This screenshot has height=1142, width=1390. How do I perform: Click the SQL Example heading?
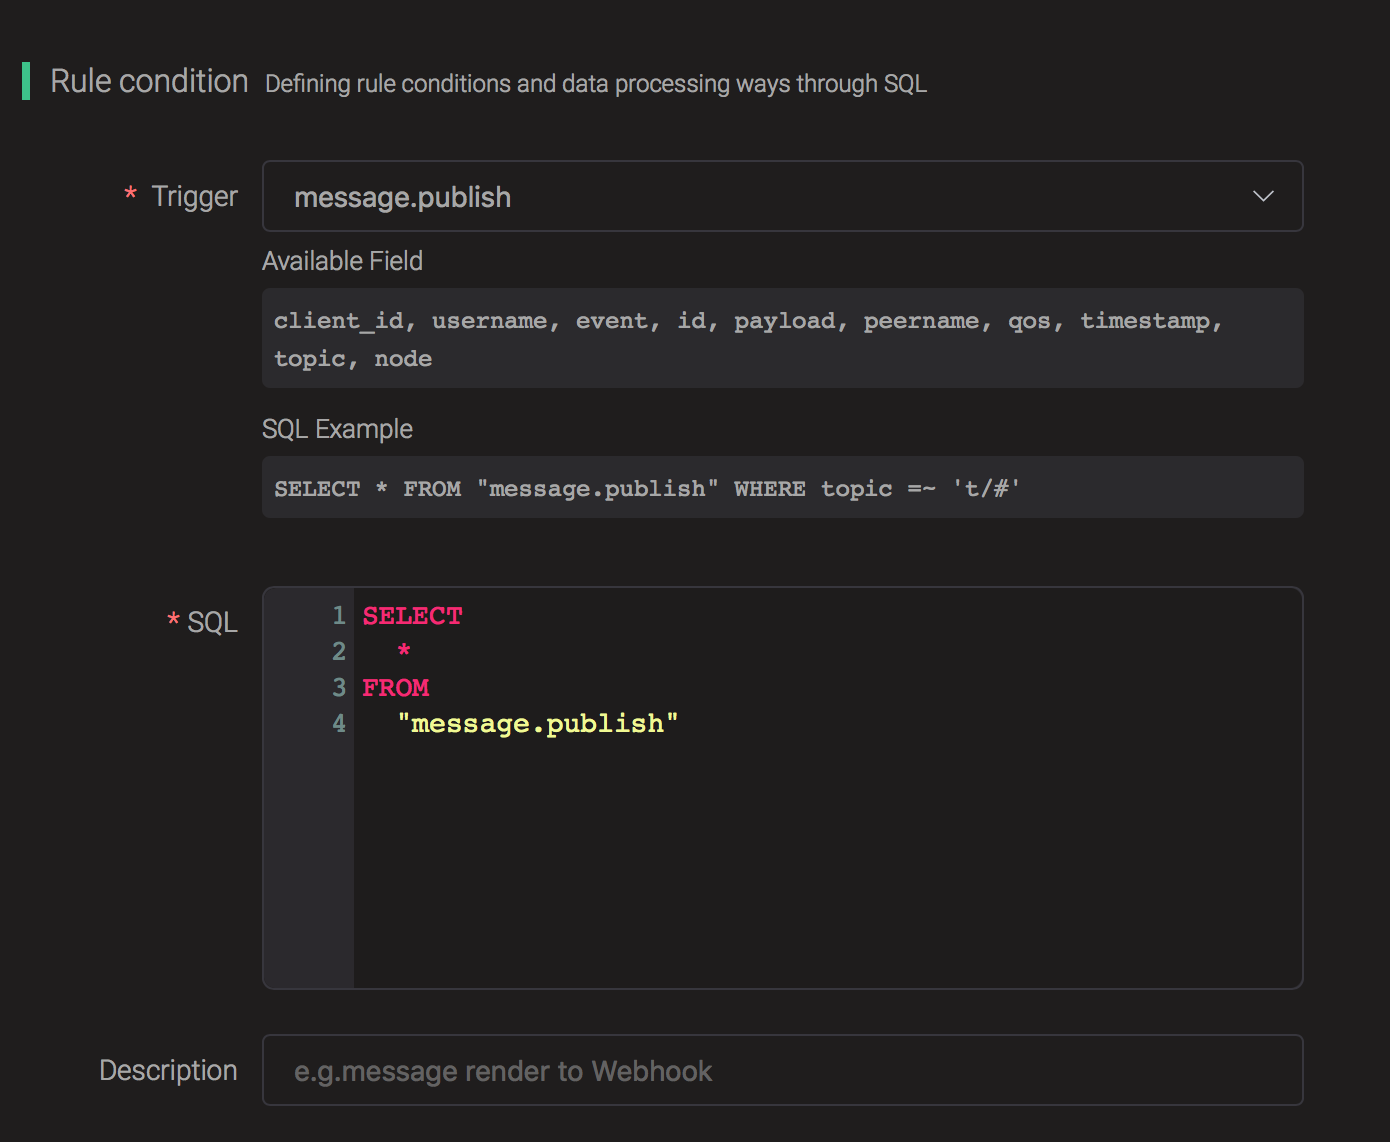337,429
